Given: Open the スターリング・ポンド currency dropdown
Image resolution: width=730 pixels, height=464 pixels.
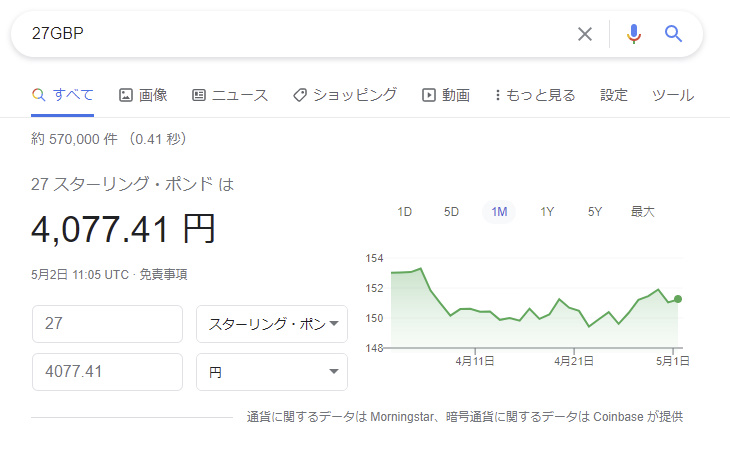Looking at the screenshot, I should 272,324.
